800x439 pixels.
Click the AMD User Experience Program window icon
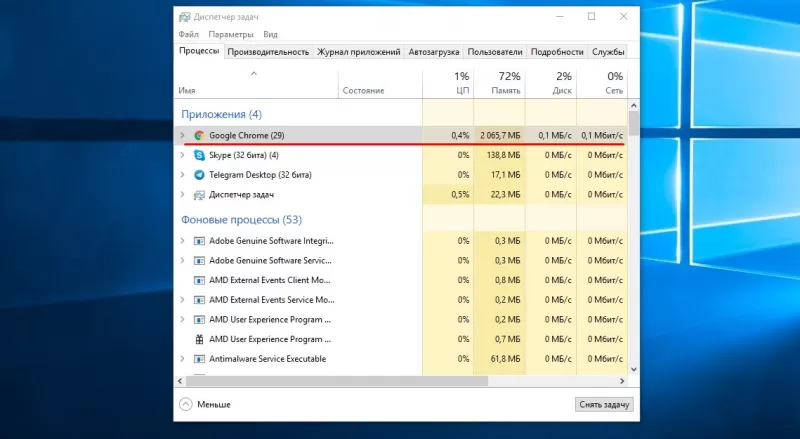pos(199,320)
